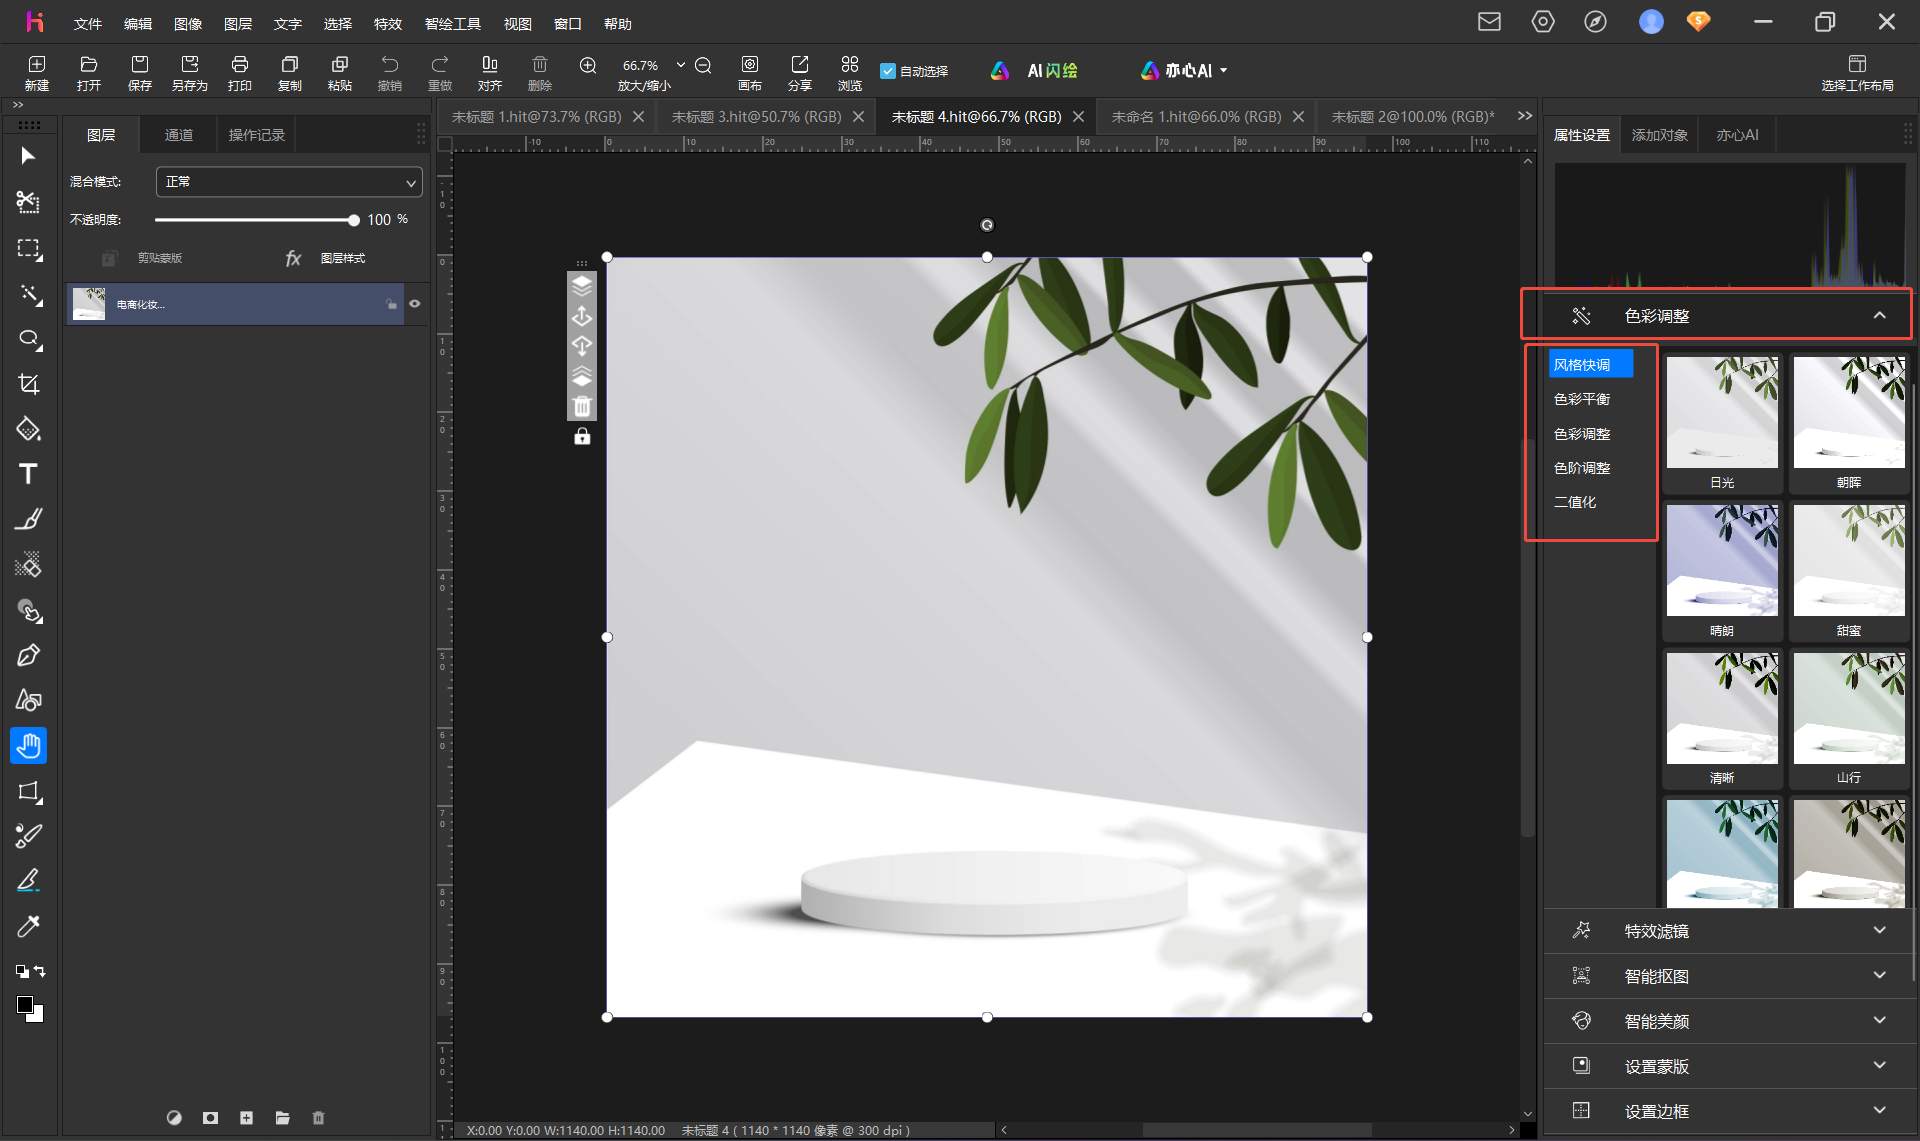Click the Browse (浏览) toolbar icon
Image resolution: width=1920 pixels, height=1141 pixels.
click(850, 72)
